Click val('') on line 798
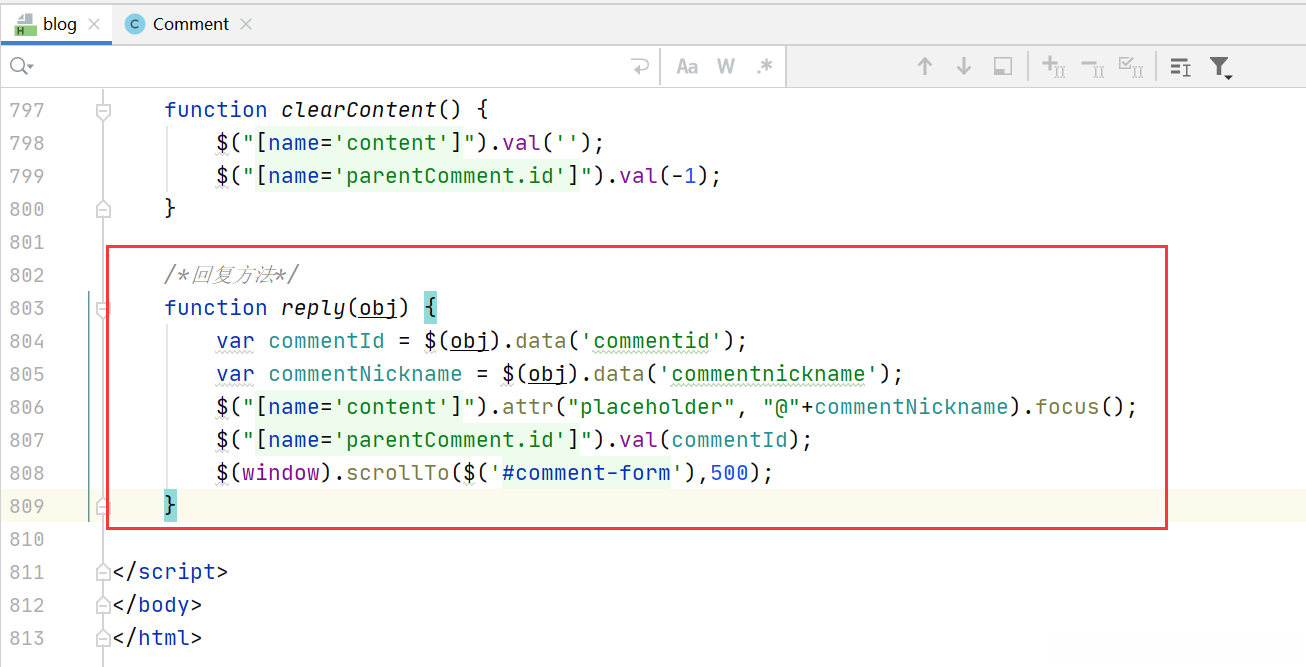 click(x=548, y=143)
